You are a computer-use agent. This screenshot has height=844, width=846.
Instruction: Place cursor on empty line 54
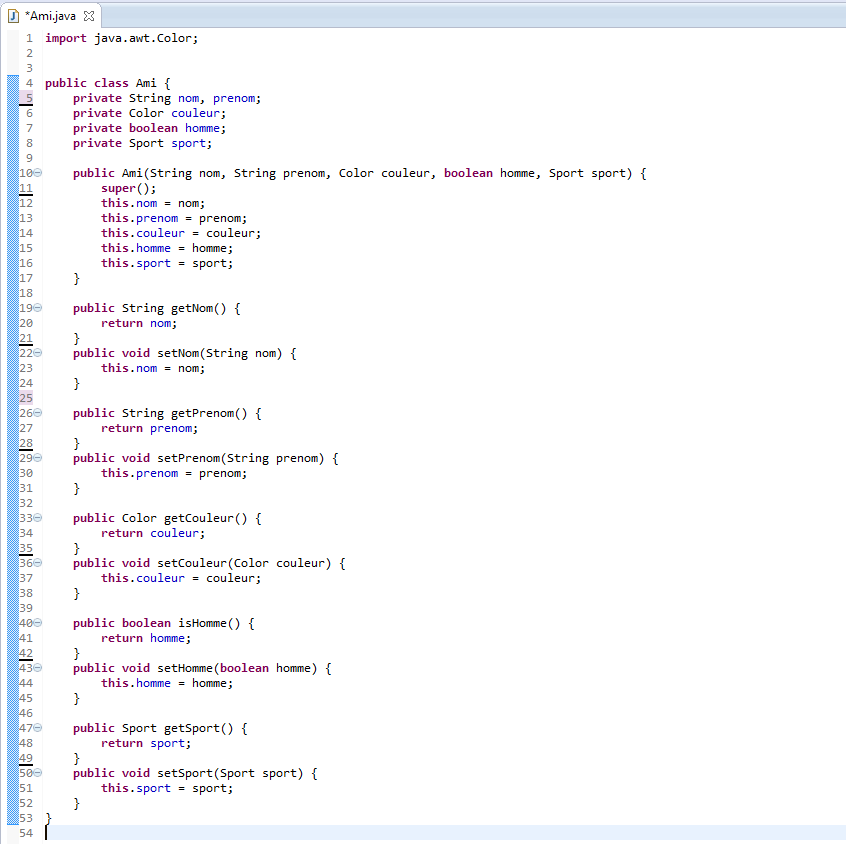[x=200, y=833]
